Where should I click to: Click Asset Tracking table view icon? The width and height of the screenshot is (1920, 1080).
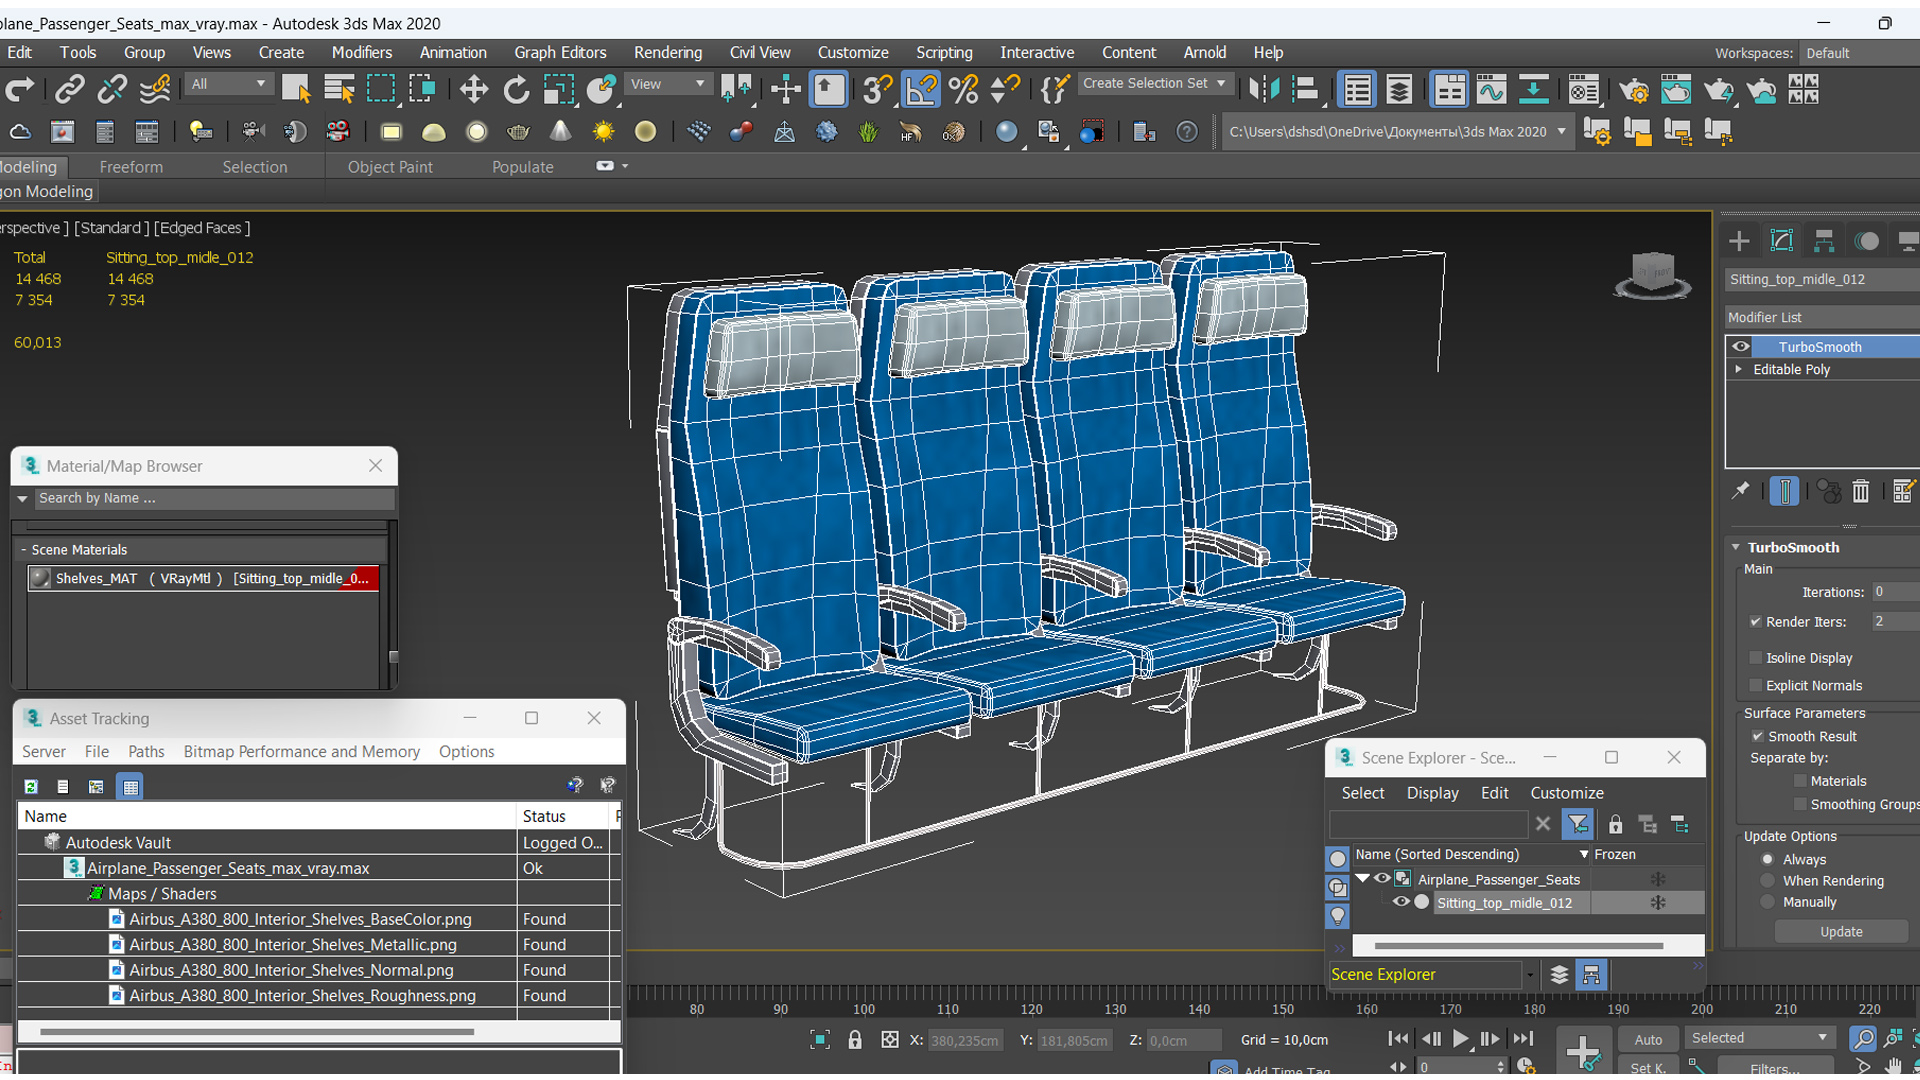[x=130, y=787]
